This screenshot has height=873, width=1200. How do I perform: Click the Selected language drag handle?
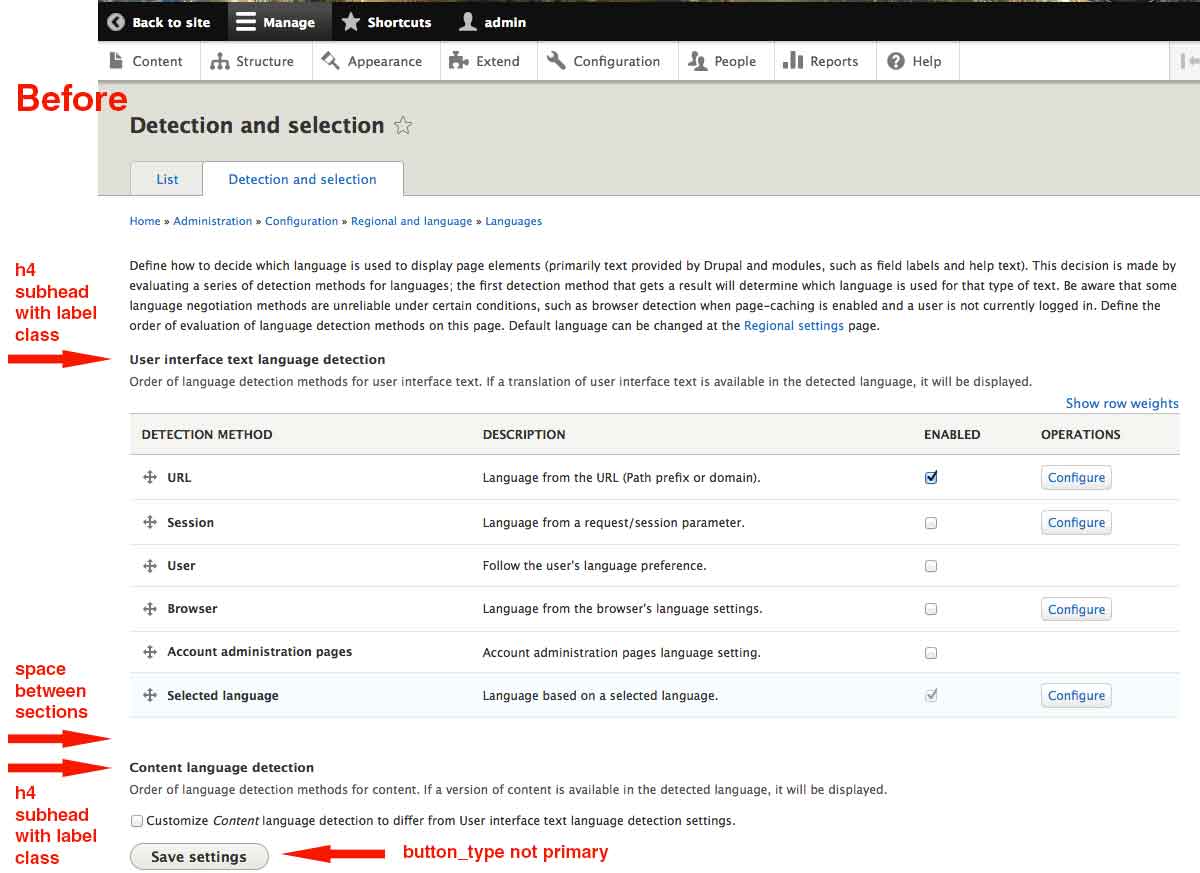pos(150,696)
